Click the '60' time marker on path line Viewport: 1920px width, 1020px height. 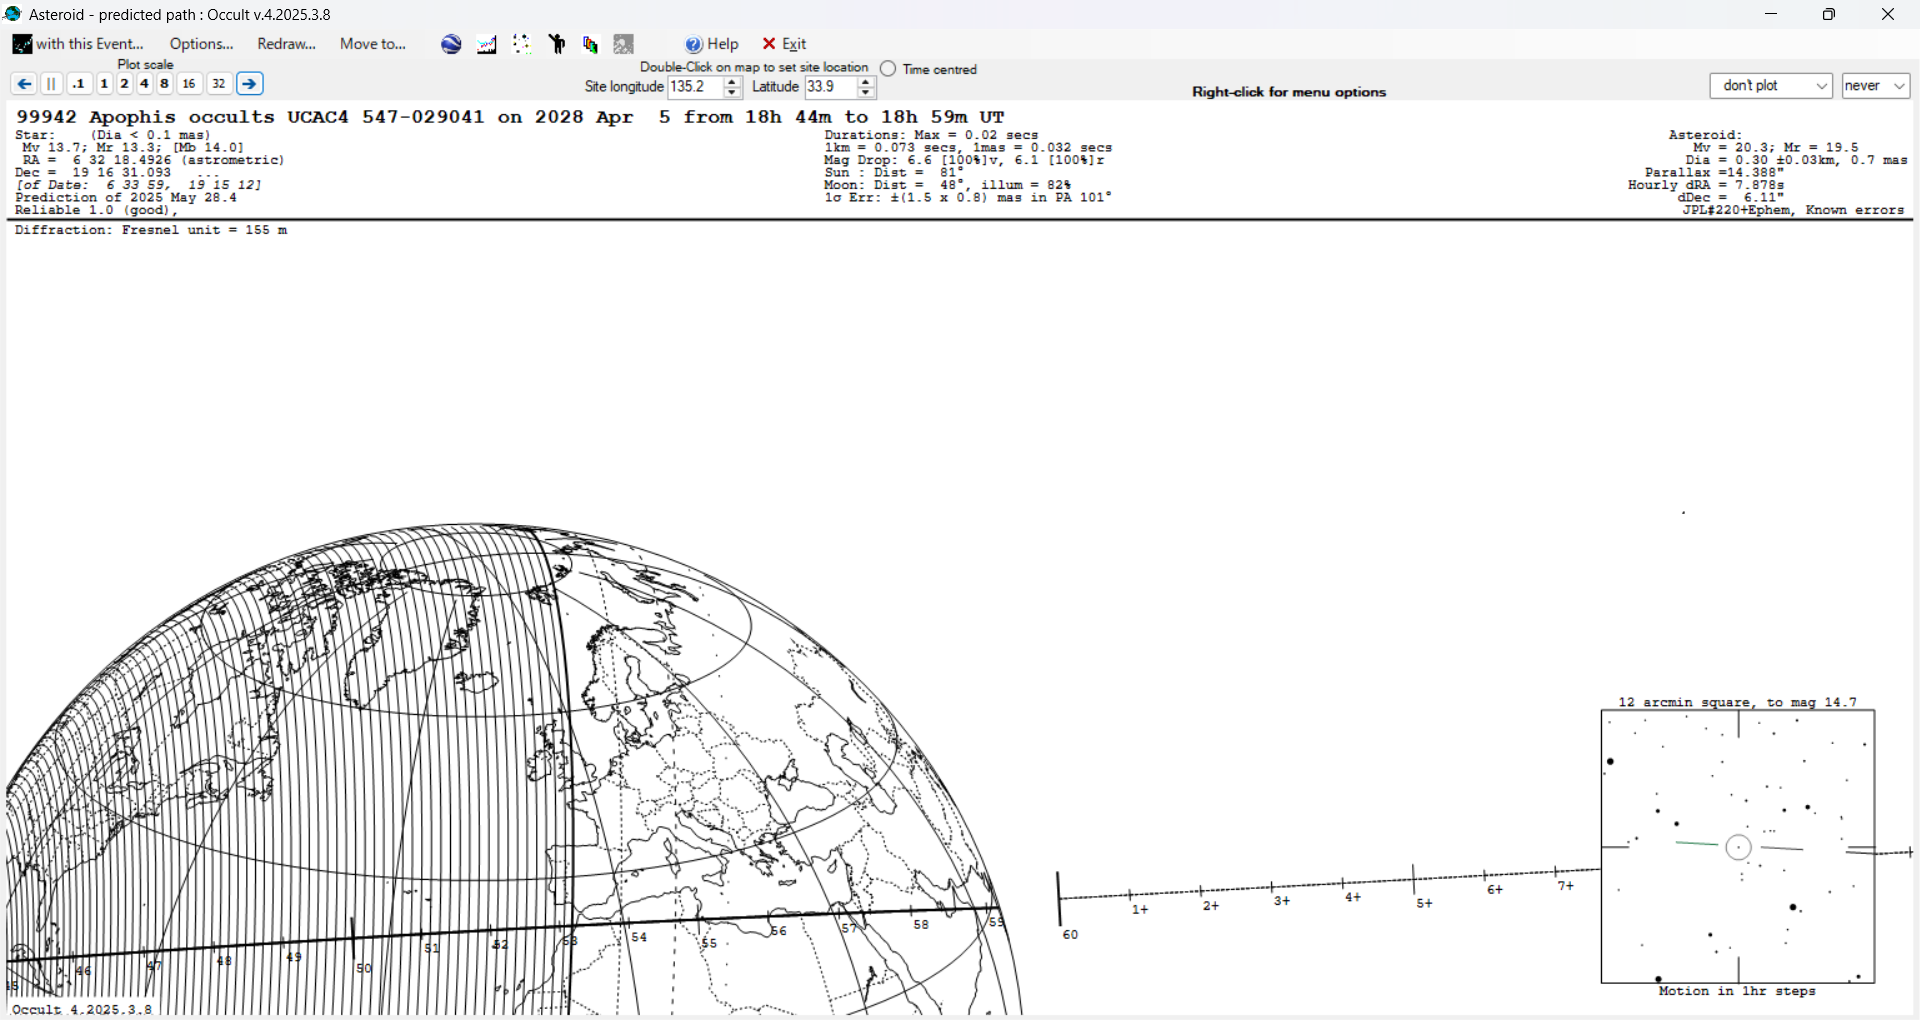pyautogui.click(x=1070, y=935)
